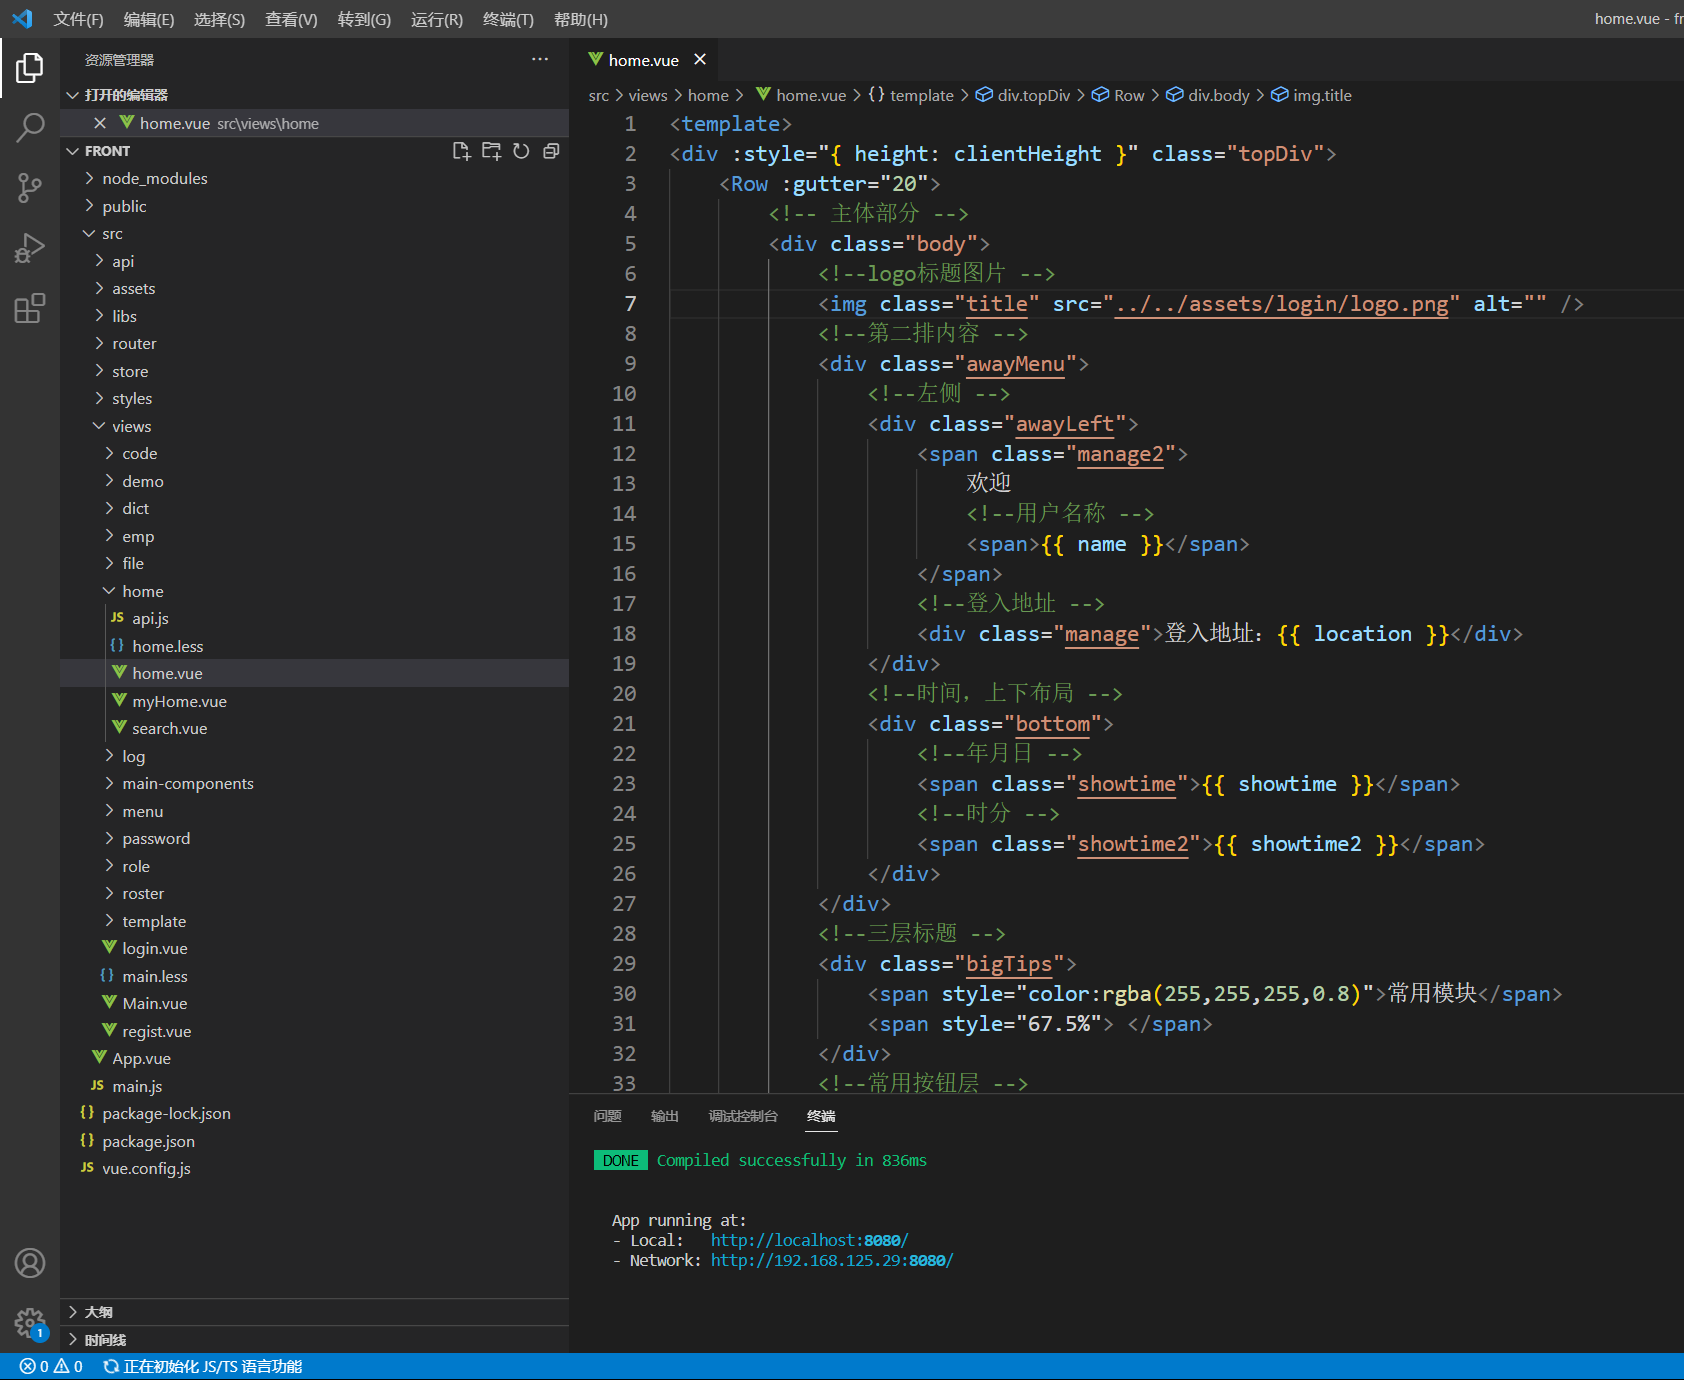Expand the 大纲 outline section
1684x1380 pixels.
(x=98, y=1312)
